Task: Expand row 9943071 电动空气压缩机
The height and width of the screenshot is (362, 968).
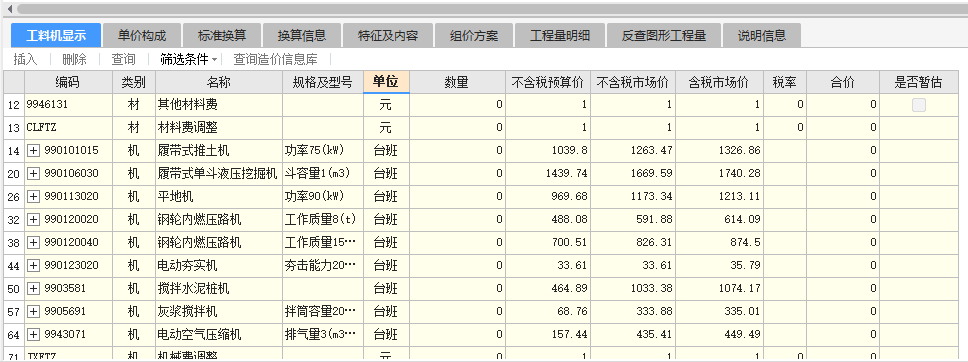Action: 33,335
